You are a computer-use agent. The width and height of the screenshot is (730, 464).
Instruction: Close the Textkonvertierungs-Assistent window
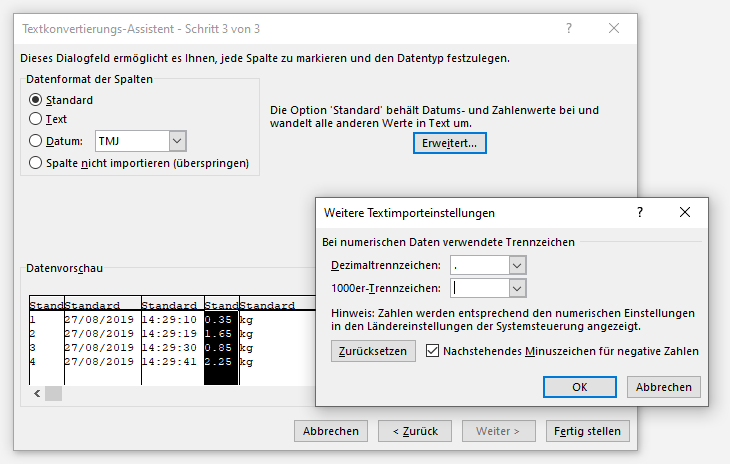(x=614, y=28)
